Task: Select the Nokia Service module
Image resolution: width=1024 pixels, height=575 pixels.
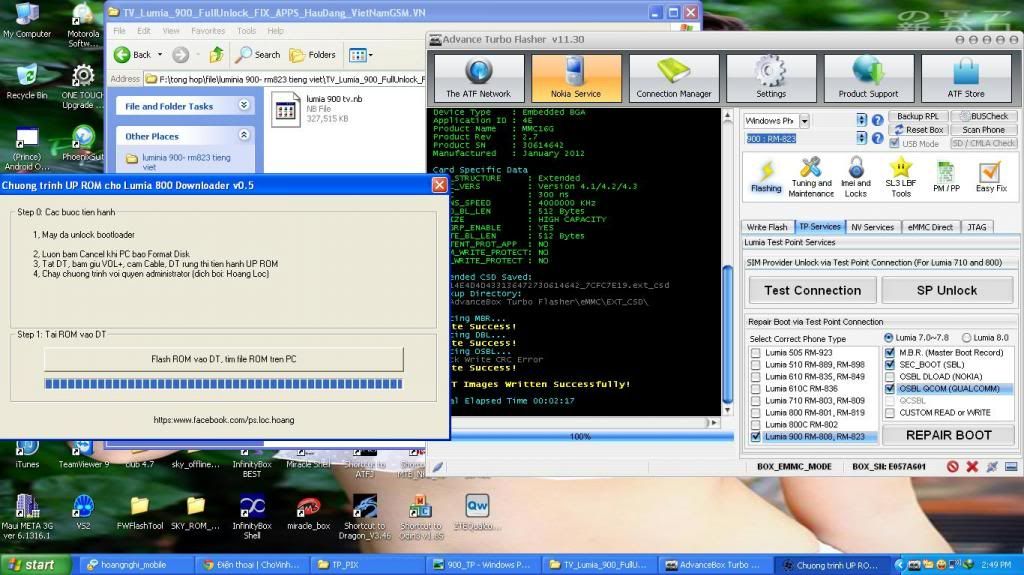Action: click(576, 78)
